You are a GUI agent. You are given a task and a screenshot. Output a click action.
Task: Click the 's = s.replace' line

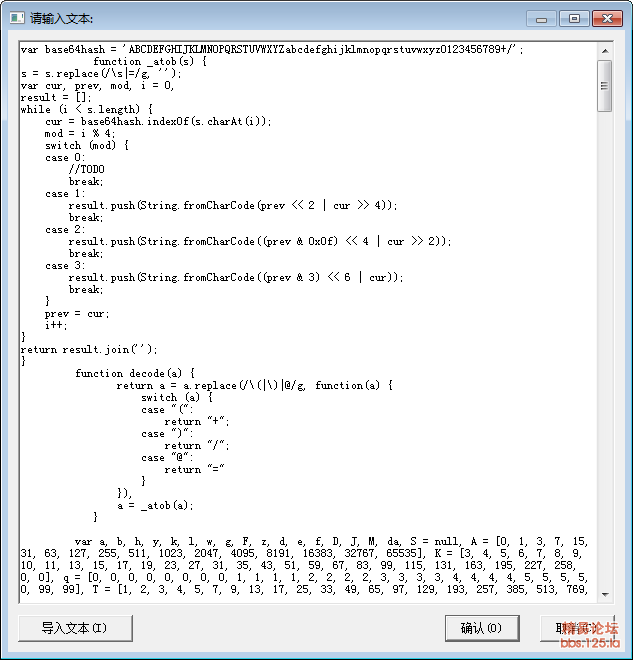click(x=101, y=74)
